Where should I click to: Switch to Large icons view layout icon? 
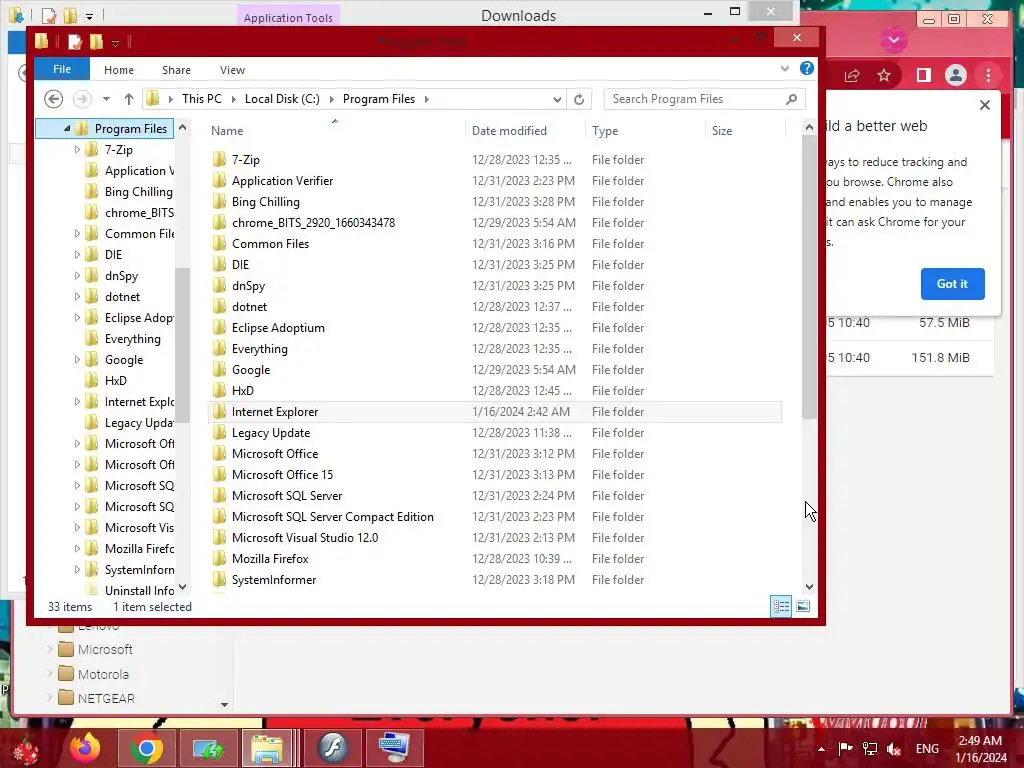point(803,606)
